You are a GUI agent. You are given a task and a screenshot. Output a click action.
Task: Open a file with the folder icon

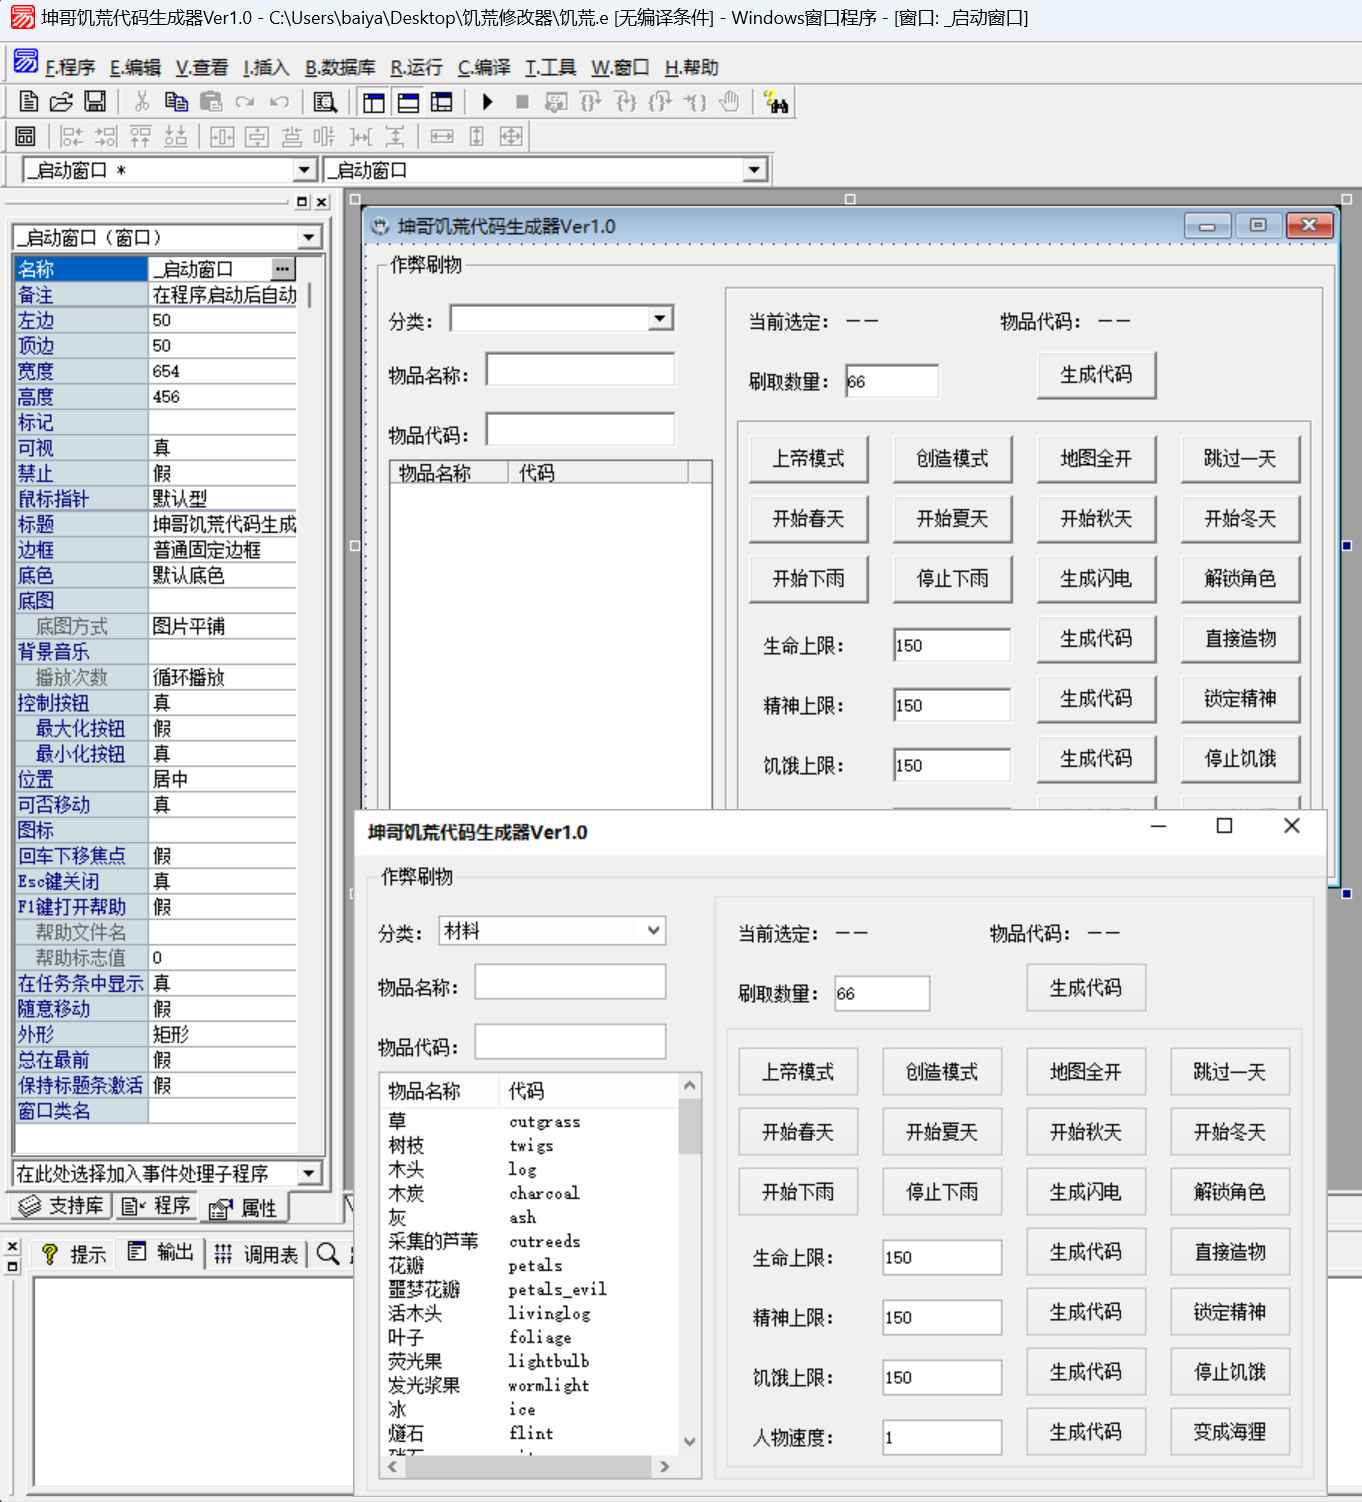point(61,102)
